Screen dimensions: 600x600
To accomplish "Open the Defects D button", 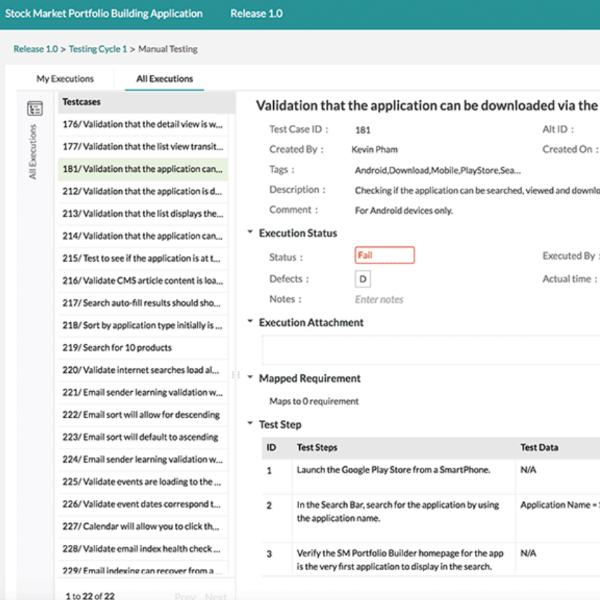I will (362, 279).
